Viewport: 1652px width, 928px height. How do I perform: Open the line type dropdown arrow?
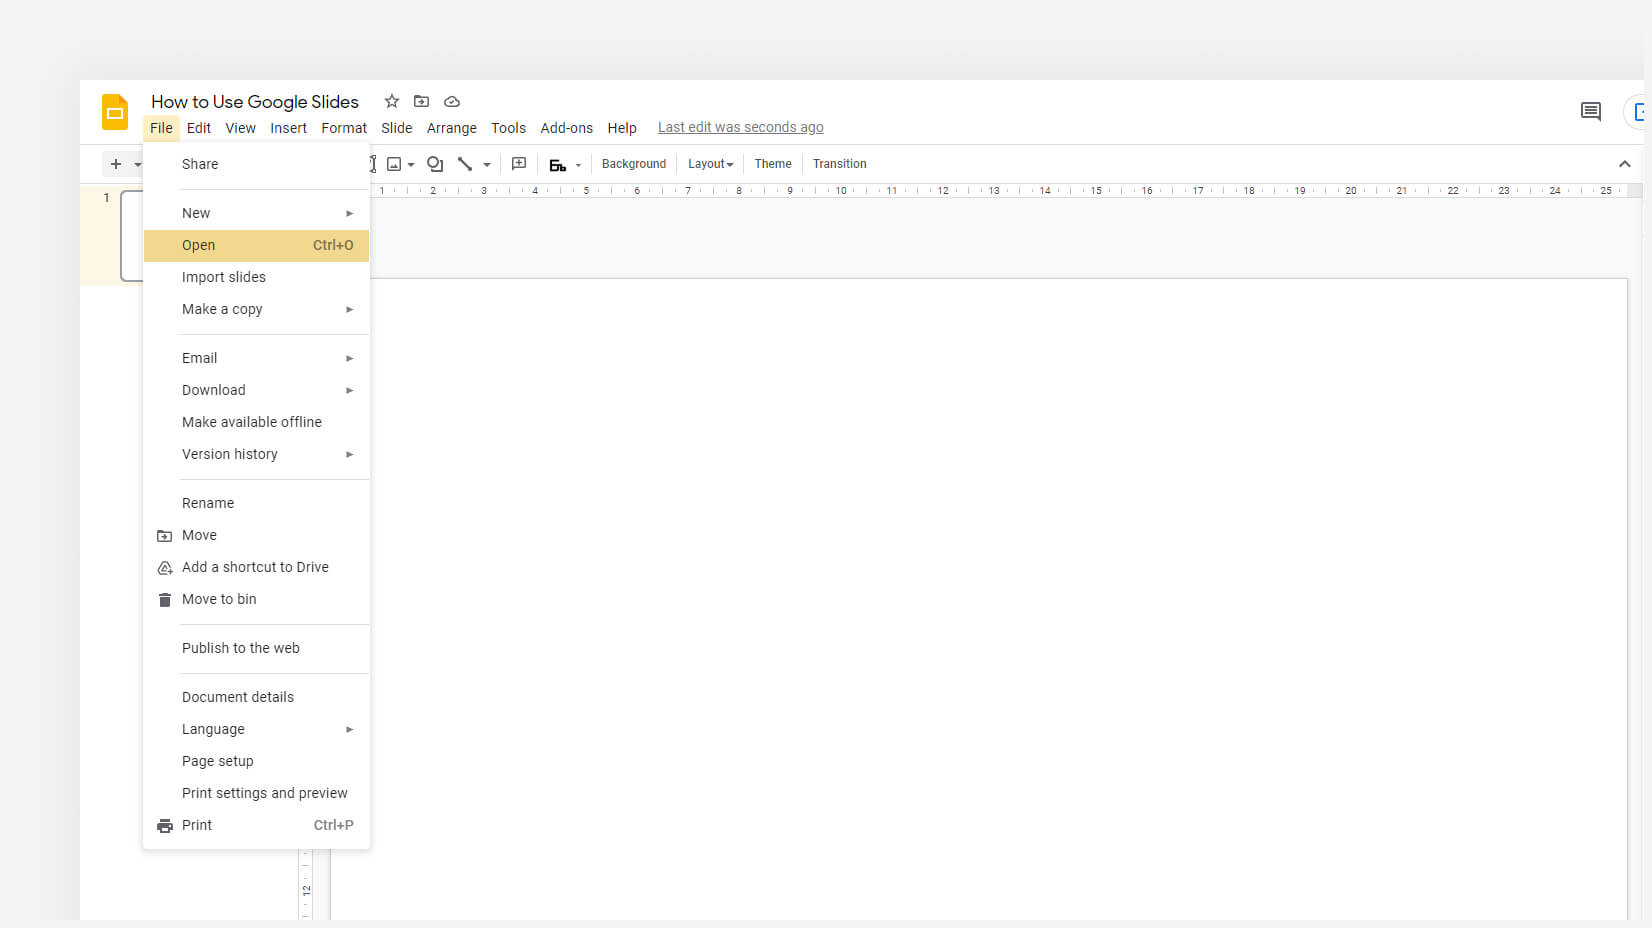[487, 165]
